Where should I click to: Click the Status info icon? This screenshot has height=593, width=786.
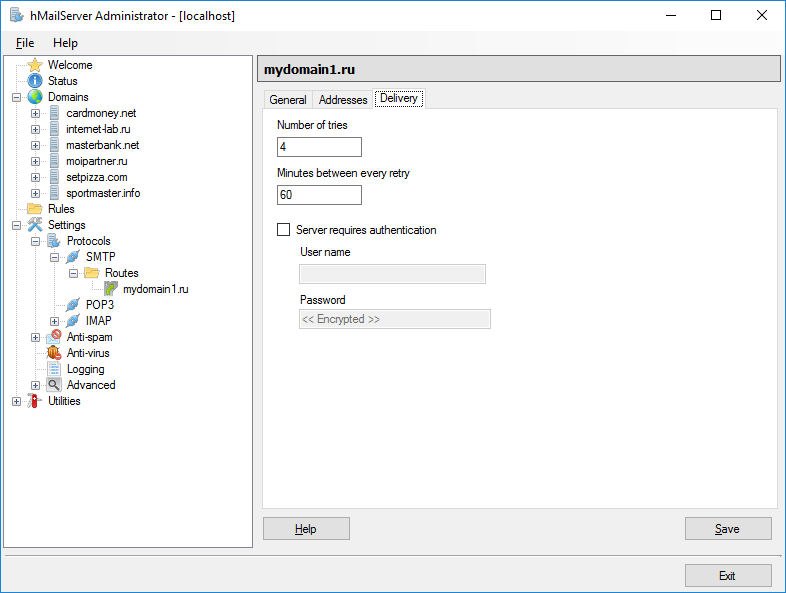coord(35,81)
